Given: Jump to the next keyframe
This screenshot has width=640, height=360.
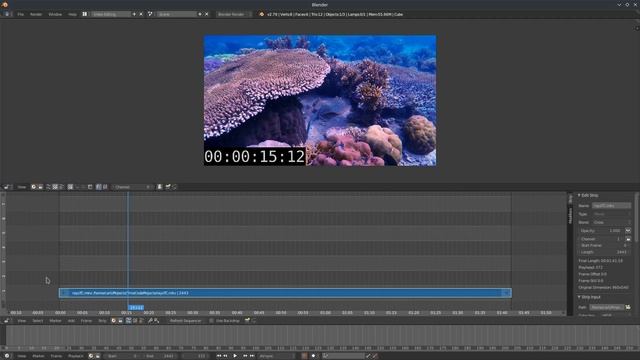Looking at the screenshot, I should (245, 356).
